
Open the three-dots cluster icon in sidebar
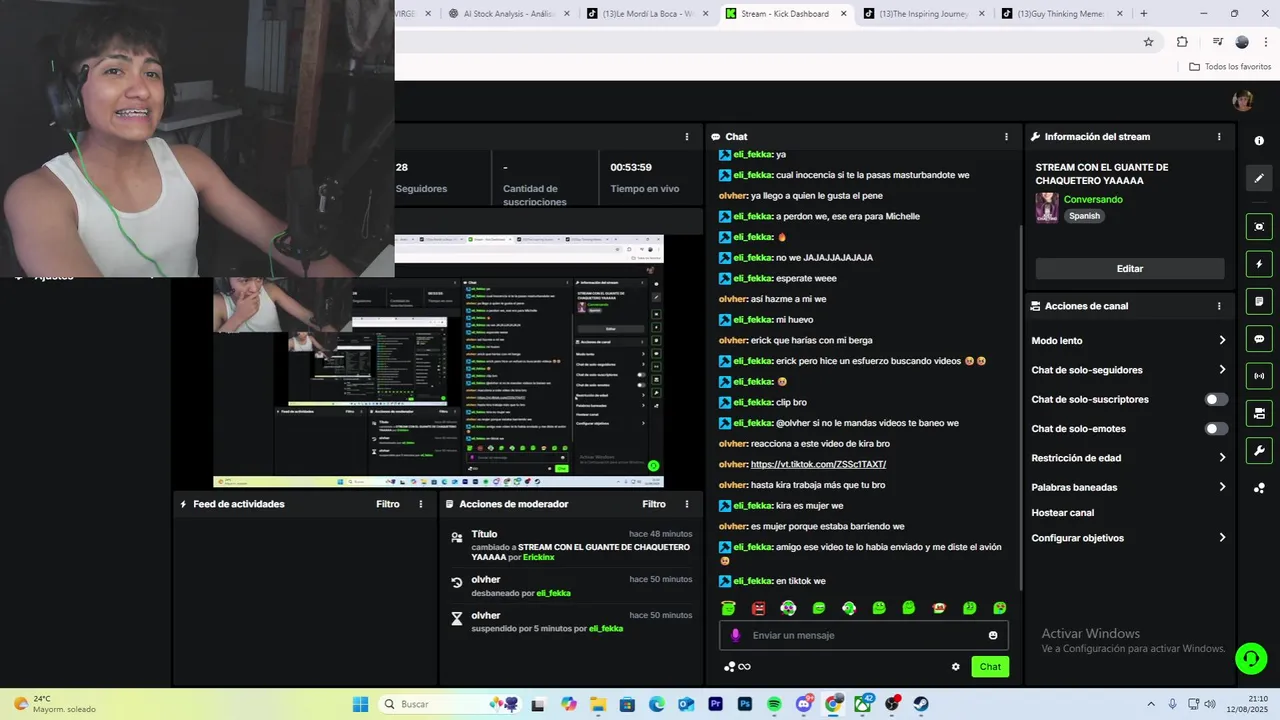1259,488
